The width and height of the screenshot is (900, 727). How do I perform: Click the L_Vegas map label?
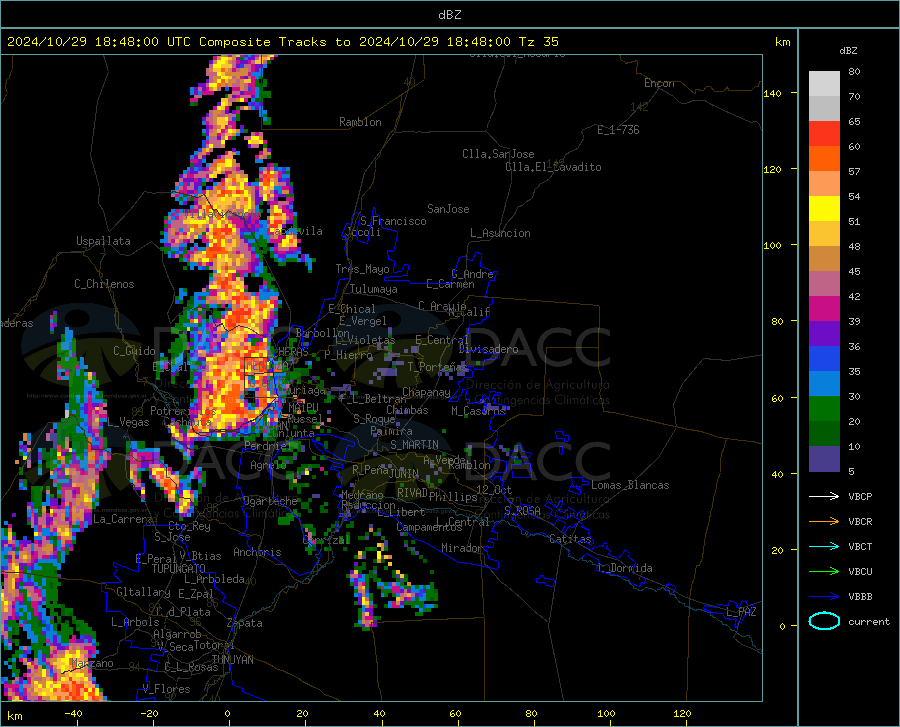[x=129, y=422]
